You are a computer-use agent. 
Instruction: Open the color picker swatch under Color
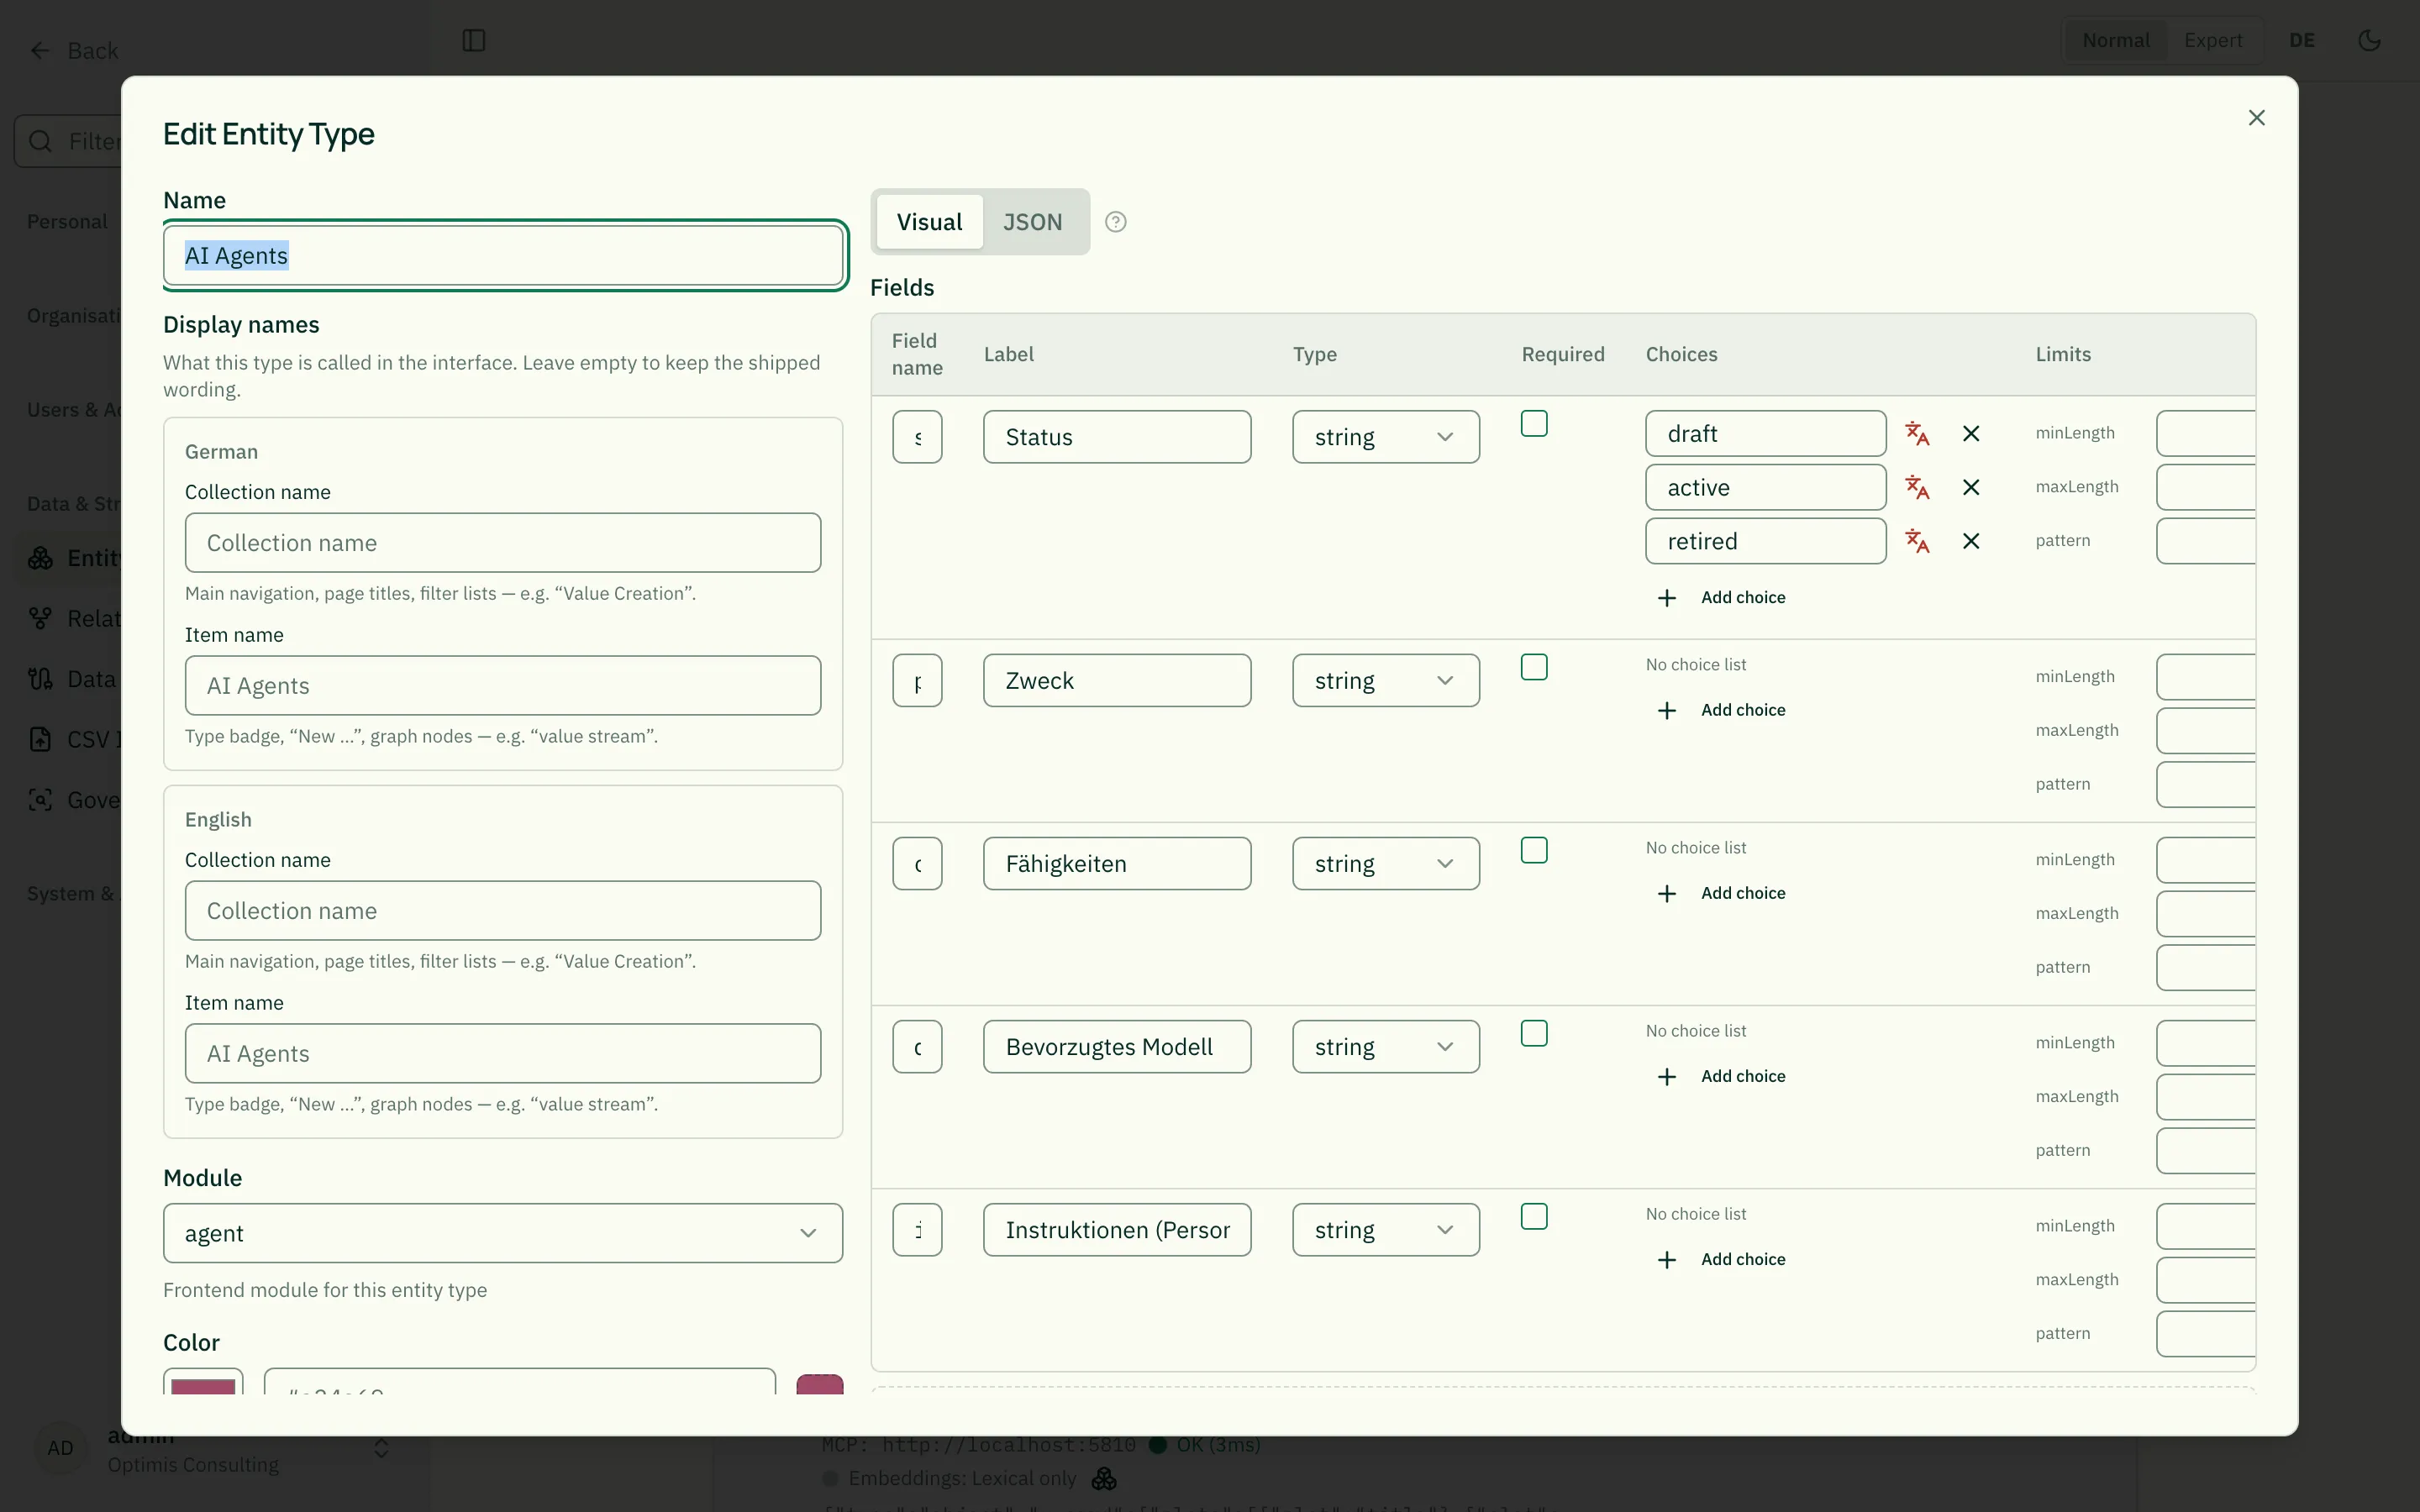pos(203,1383)
